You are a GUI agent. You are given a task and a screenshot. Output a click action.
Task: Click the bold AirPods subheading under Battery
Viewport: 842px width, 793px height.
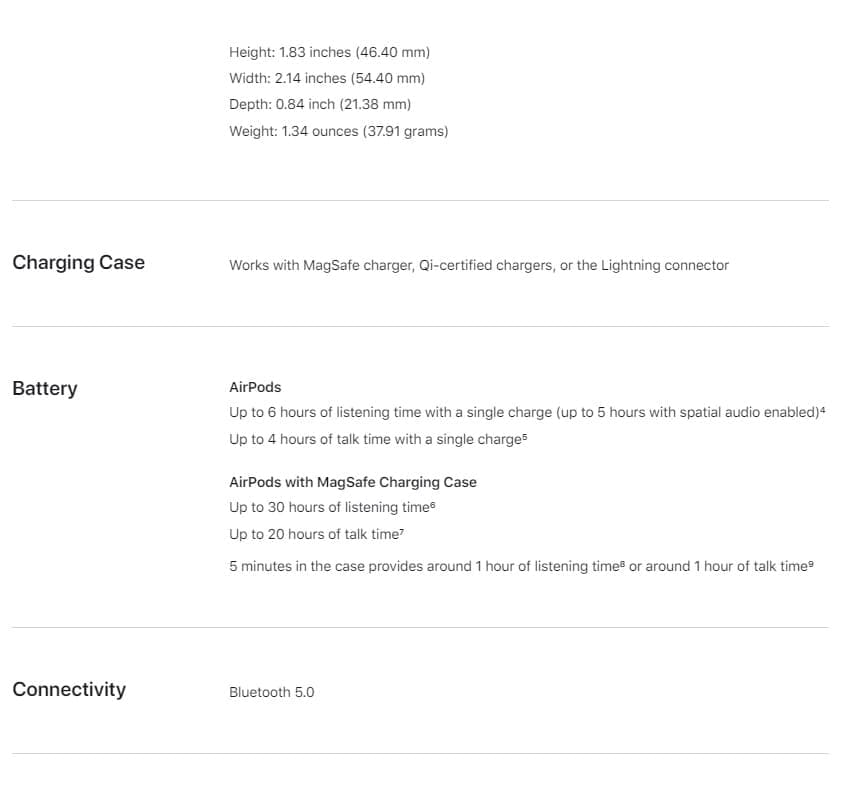click(x=255, y=387)
